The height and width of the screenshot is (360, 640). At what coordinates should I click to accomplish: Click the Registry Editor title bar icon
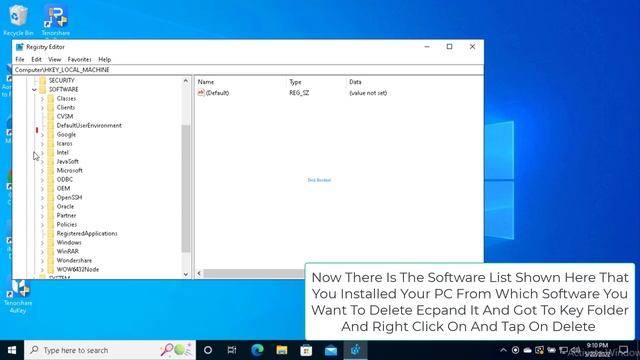point(19,47)
